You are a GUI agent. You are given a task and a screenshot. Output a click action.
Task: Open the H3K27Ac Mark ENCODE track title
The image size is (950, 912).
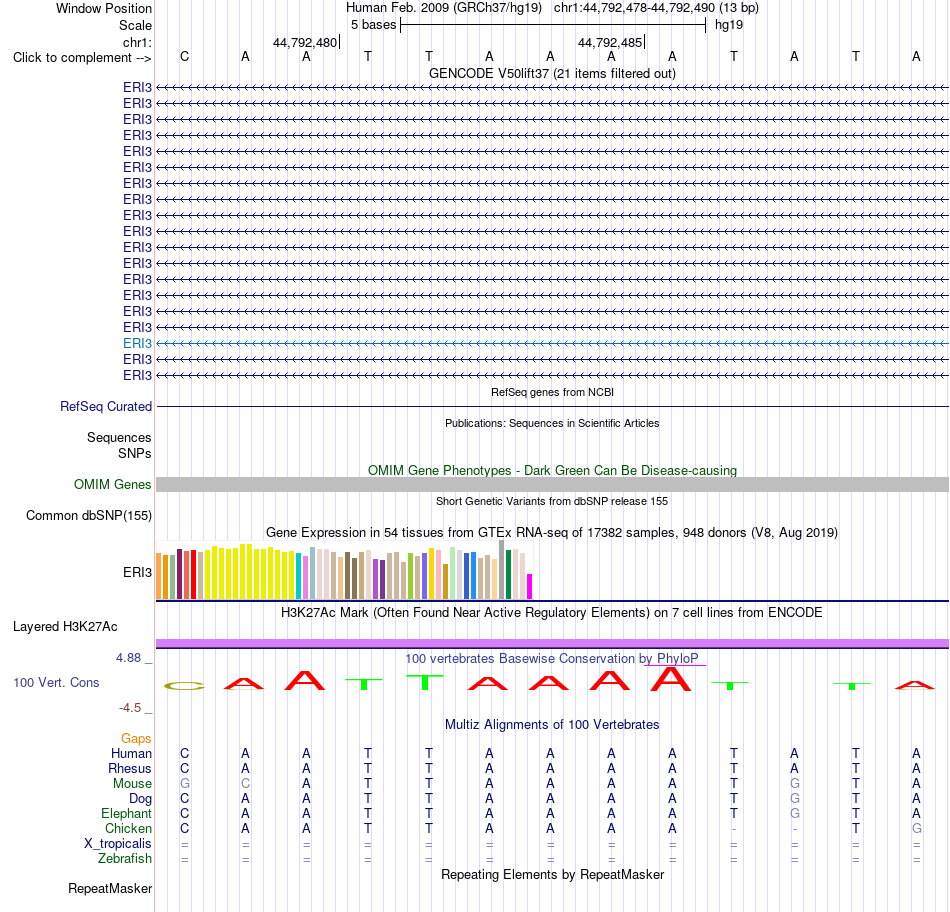(x=552, y=613)
